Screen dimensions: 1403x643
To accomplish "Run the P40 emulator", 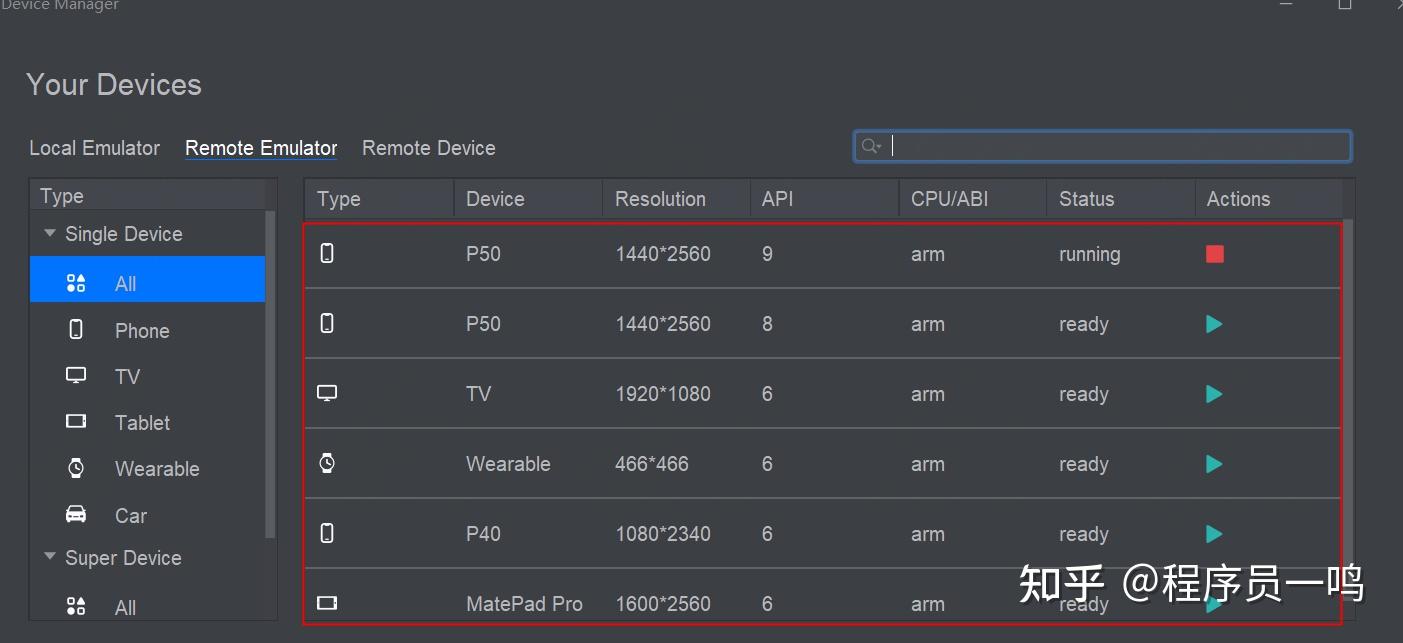I will 1214,534.
